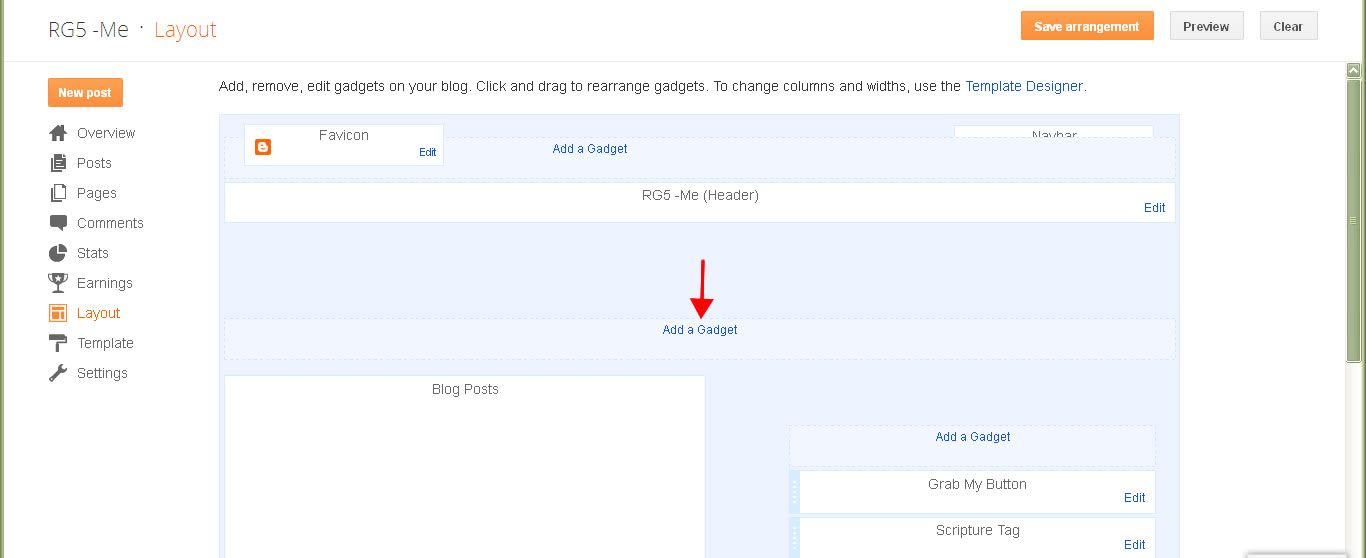
Task: Click the Comments speech bubble icon
Action: pos(58,223)
